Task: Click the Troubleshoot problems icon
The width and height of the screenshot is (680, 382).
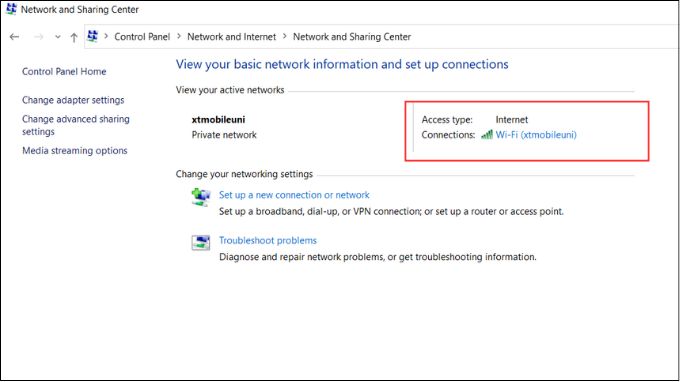Action: [x=201, y=243]
